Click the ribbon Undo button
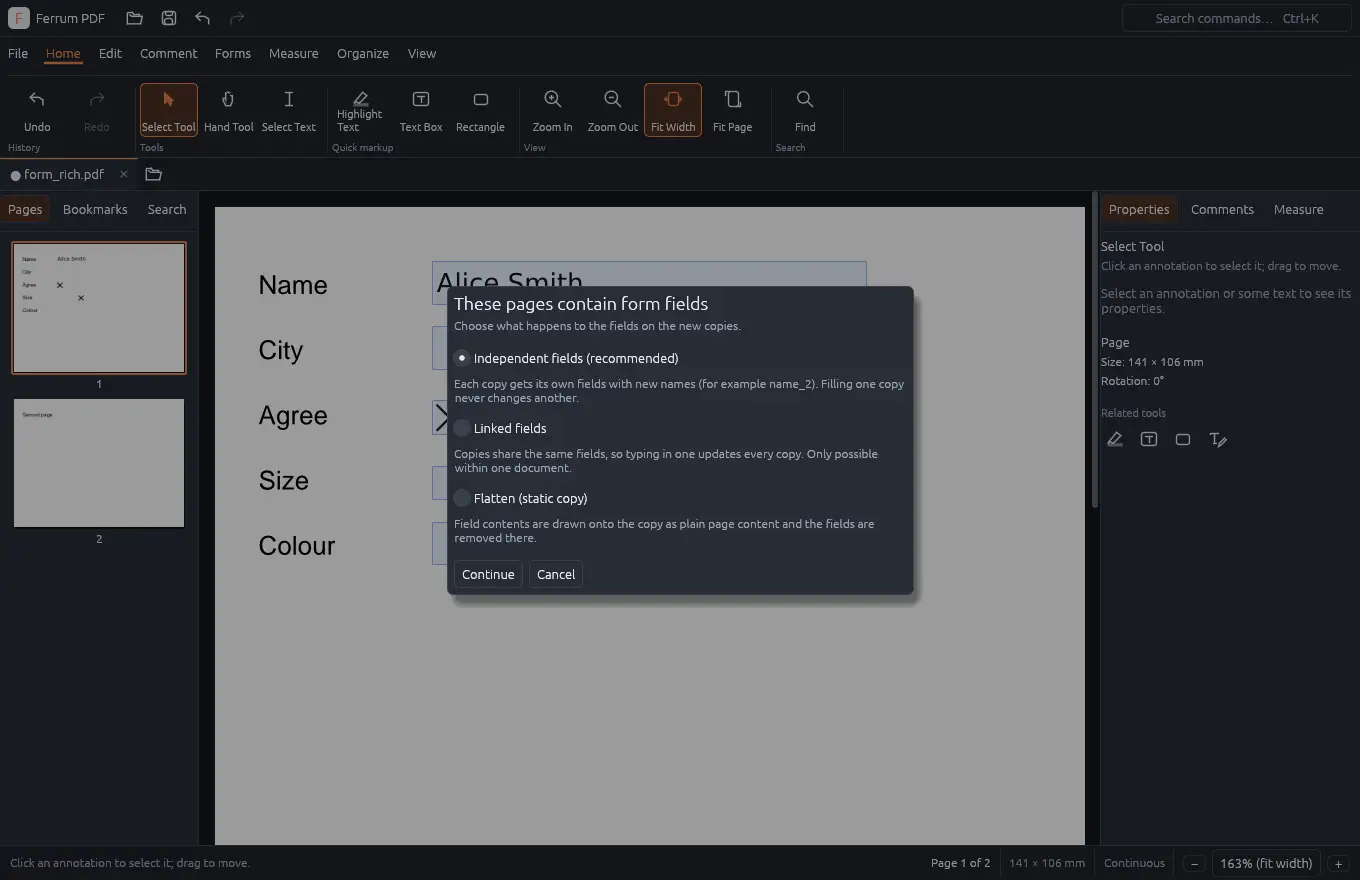 point(37,110)
